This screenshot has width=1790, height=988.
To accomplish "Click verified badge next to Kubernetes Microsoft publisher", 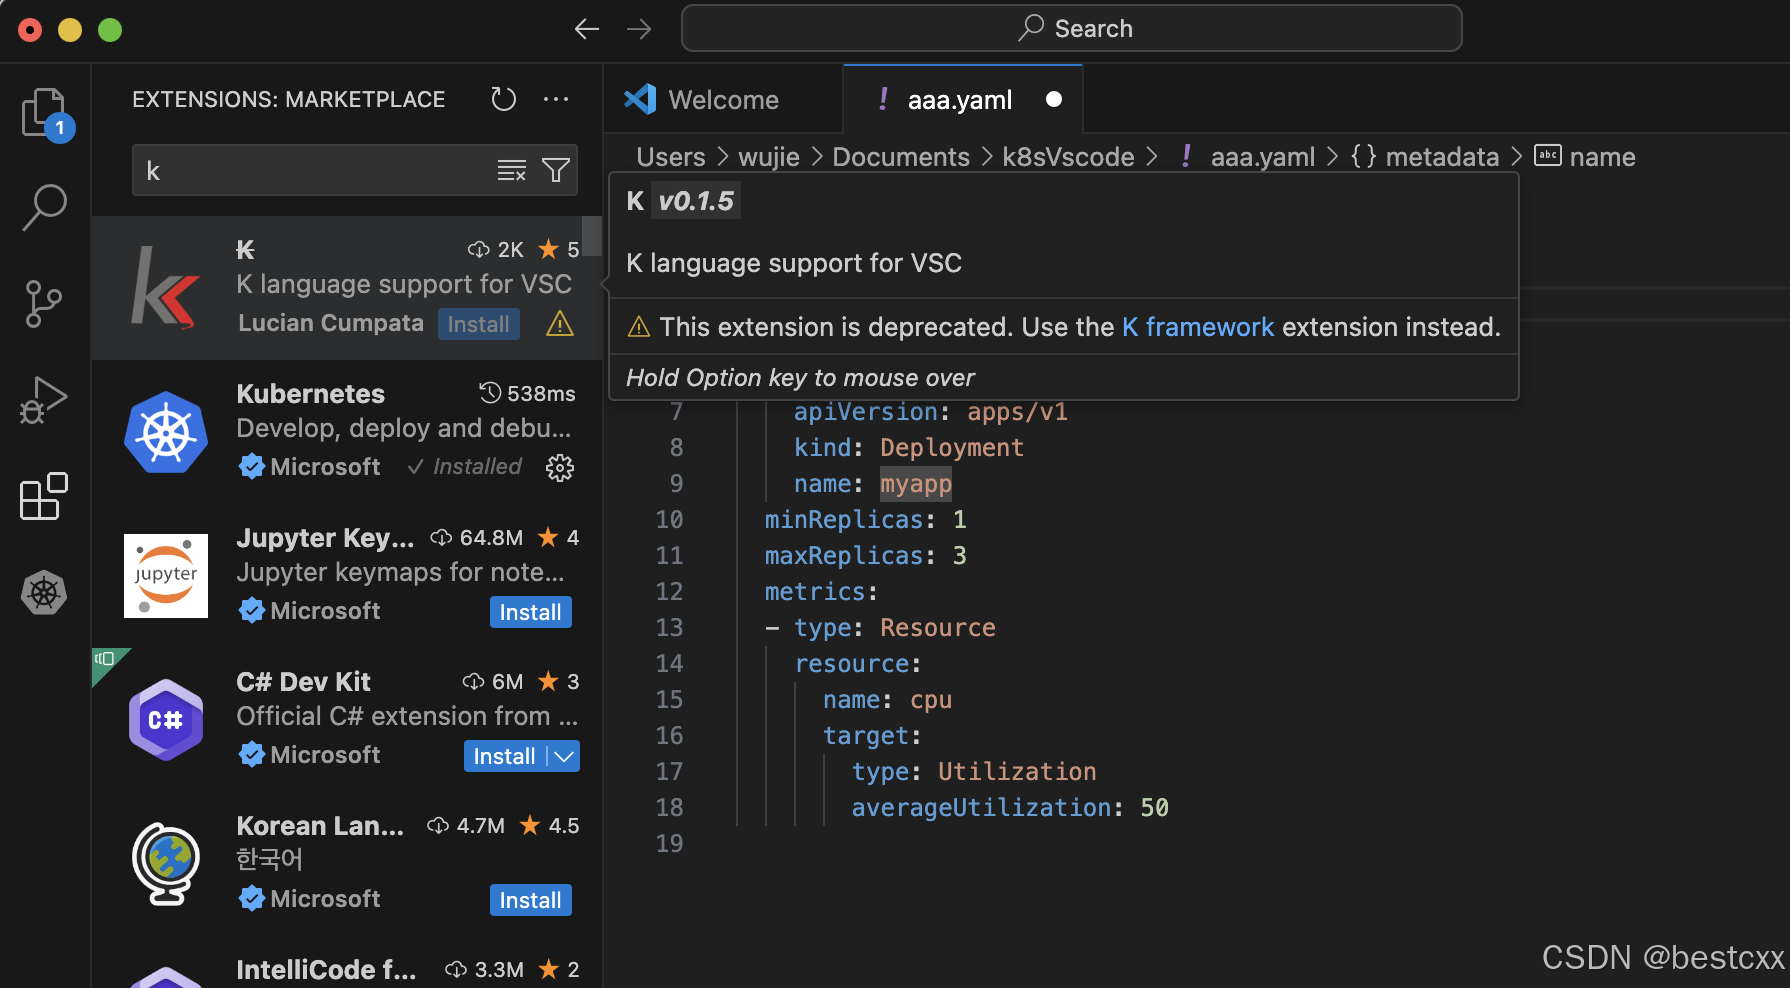I will tap(252, 466).
